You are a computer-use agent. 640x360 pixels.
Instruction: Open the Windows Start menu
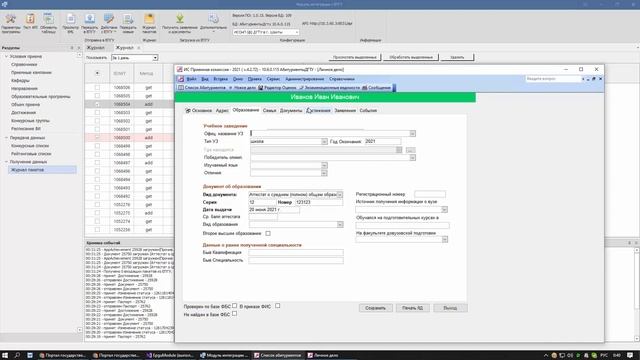point(5,355)
